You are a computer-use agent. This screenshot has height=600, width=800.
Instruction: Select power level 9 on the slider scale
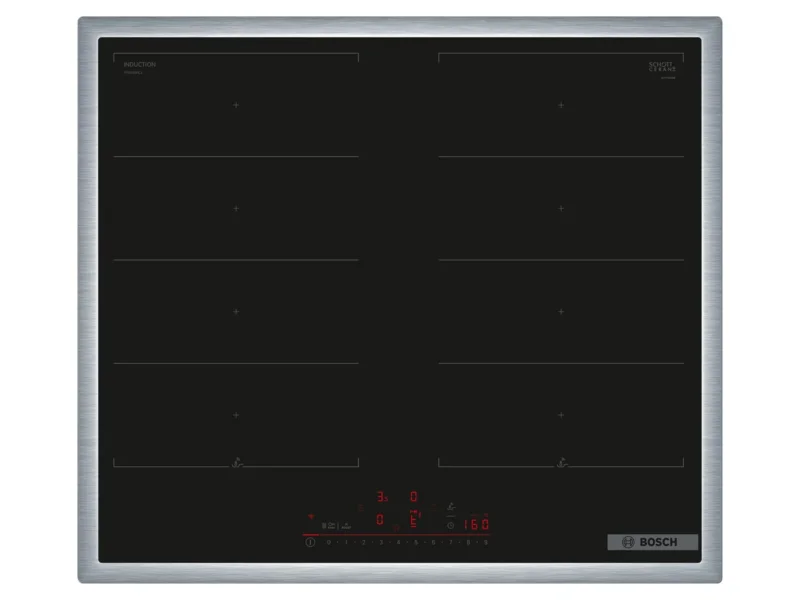point(486,542)
